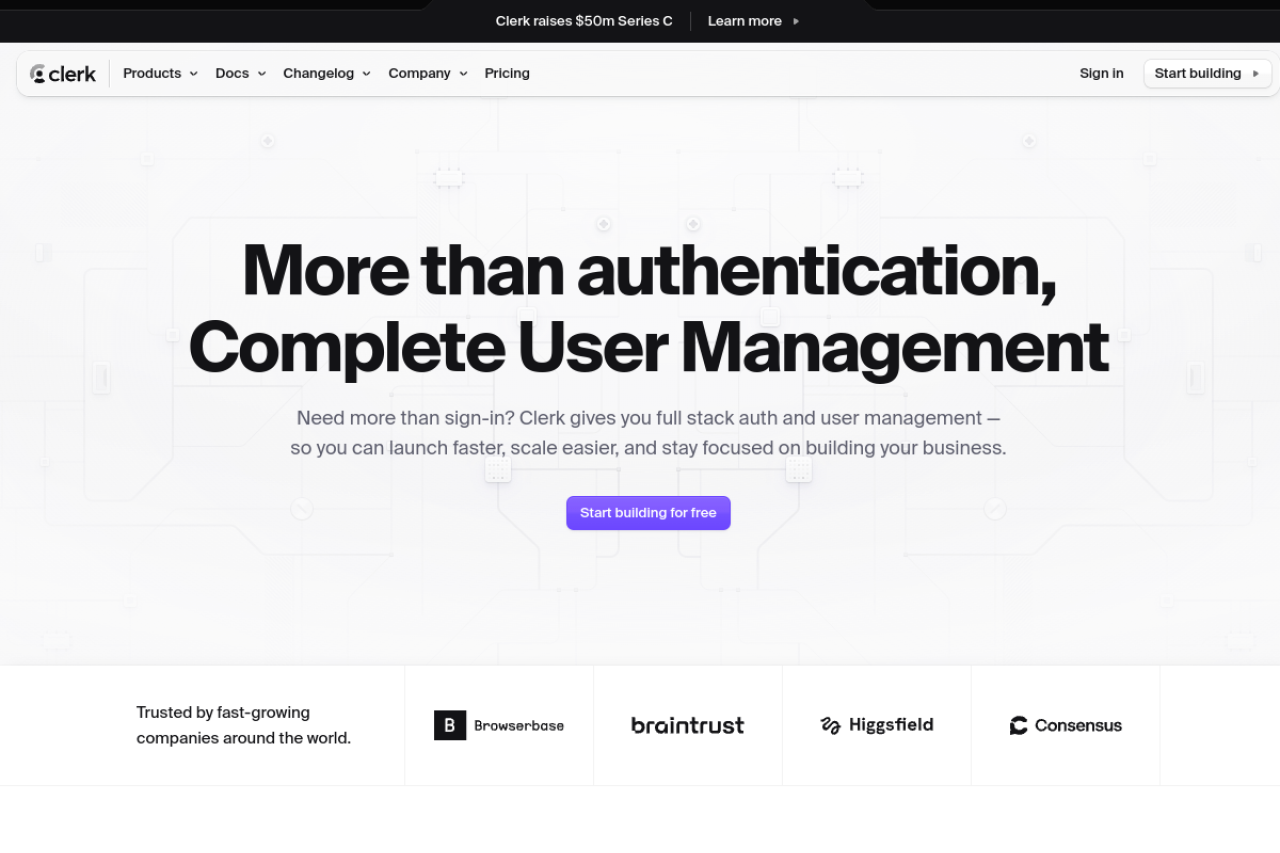Select Sign in from the navbar

tap(1101, 74)
